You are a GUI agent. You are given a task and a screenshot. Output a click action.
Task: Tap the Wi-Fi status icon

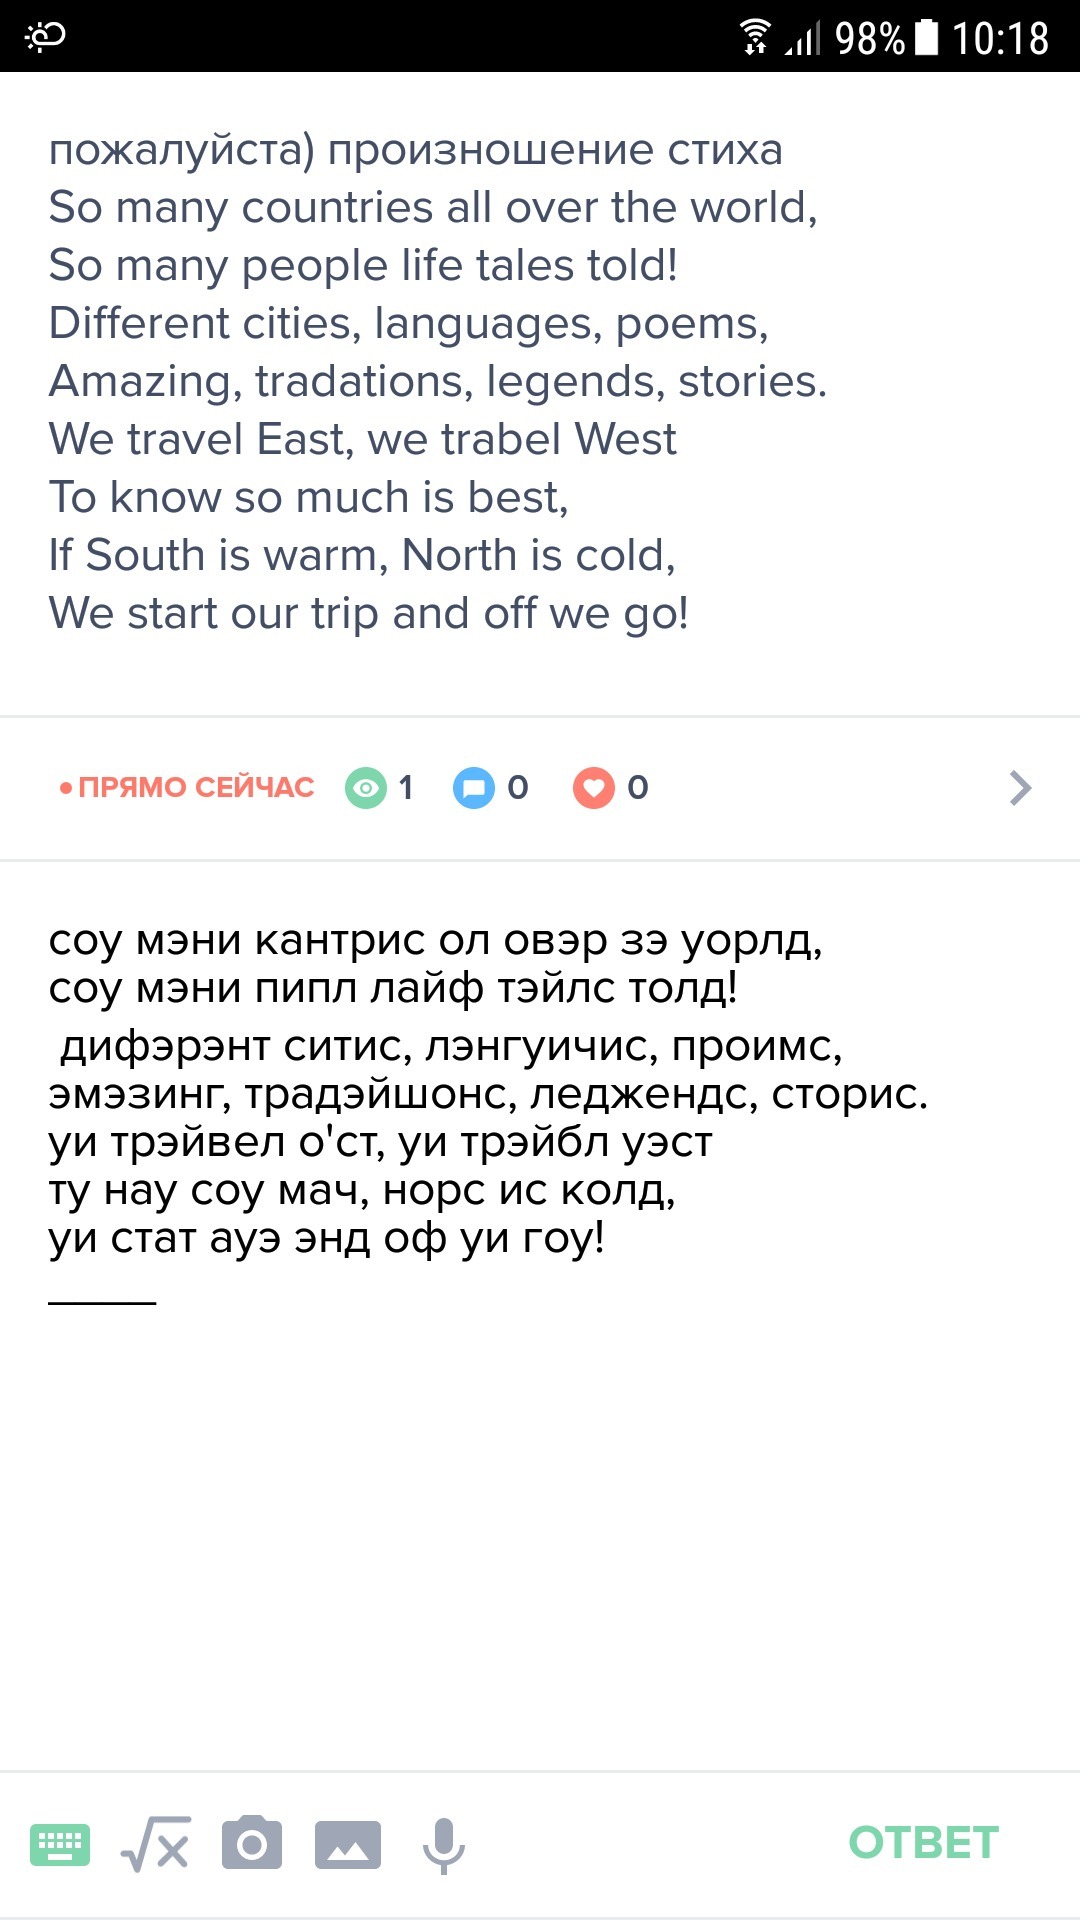click(x=755, y=37)
